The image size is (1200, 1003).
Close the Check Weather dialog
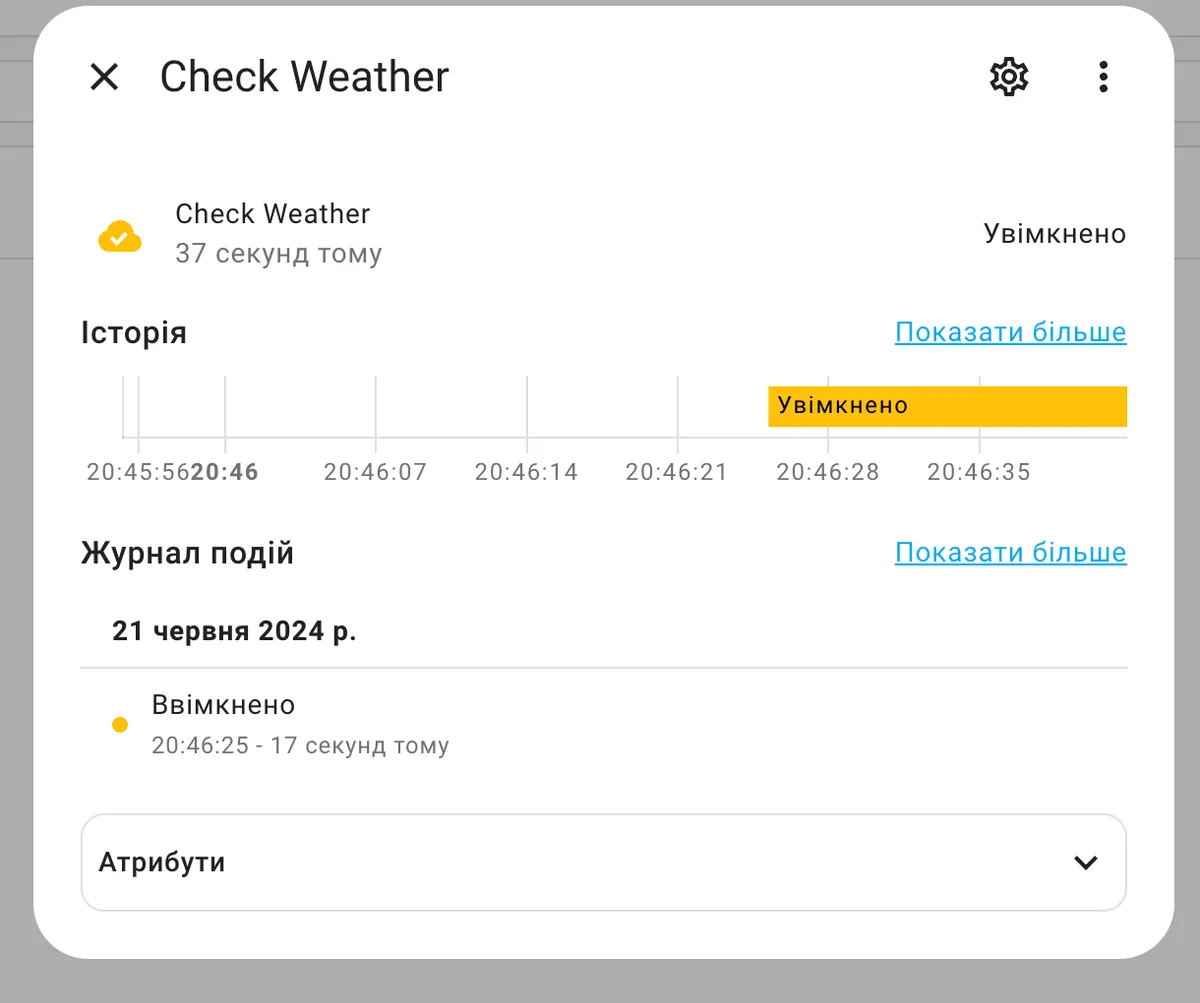pos(104,77)
